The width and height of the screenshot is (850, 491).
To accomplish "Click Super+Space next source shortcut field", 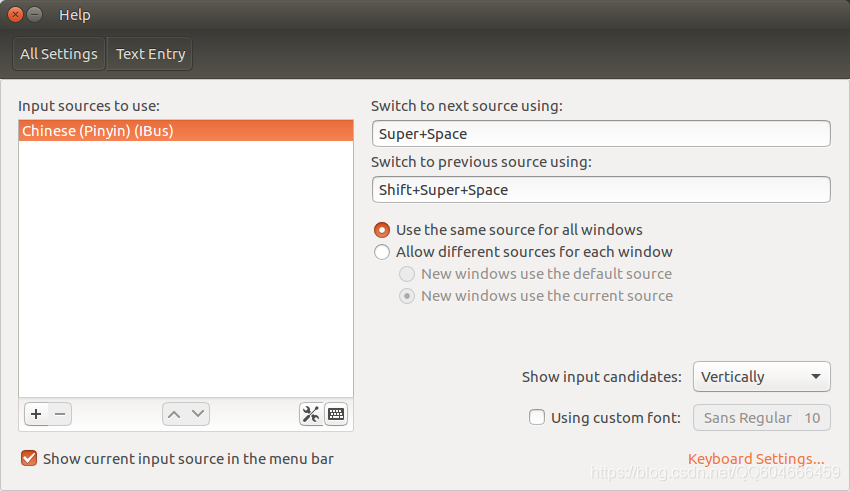I will tap(601, 133).
